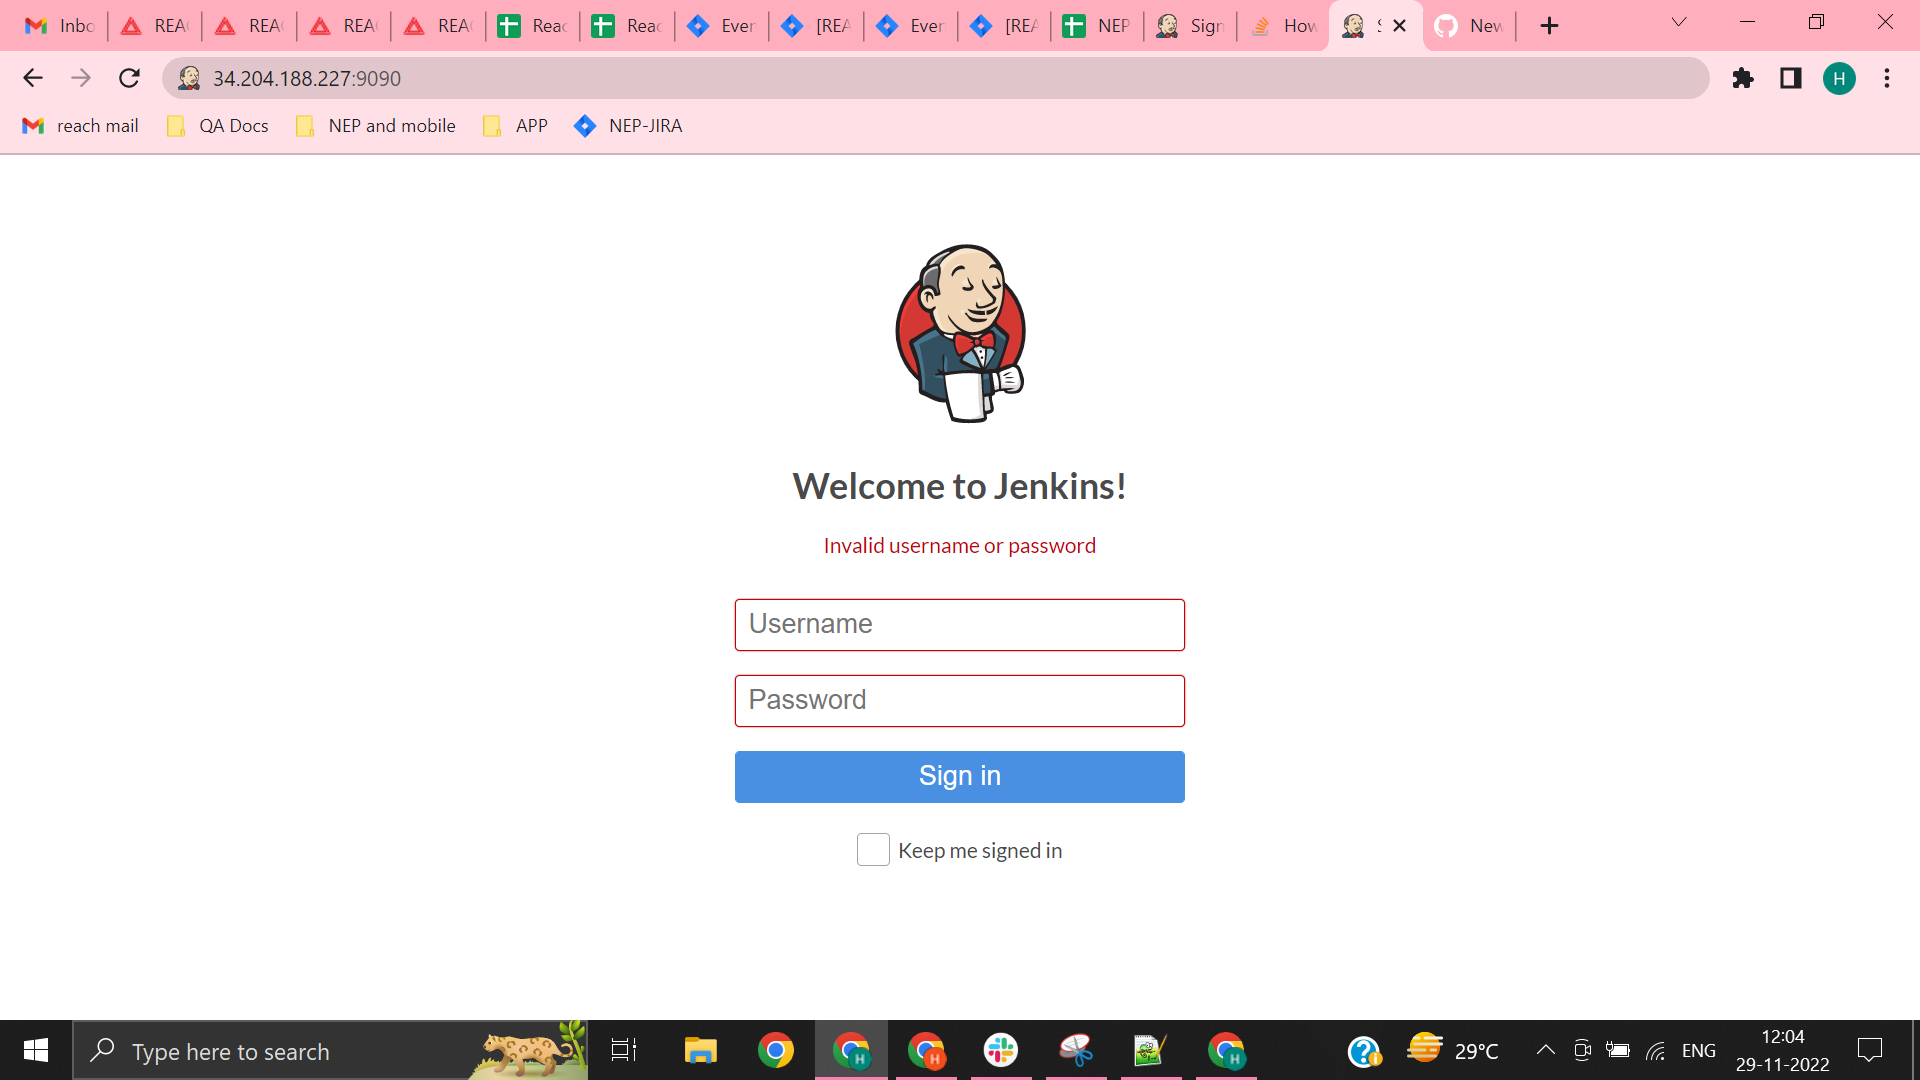Open the Windows Start menu

[x=36, y=1050]
